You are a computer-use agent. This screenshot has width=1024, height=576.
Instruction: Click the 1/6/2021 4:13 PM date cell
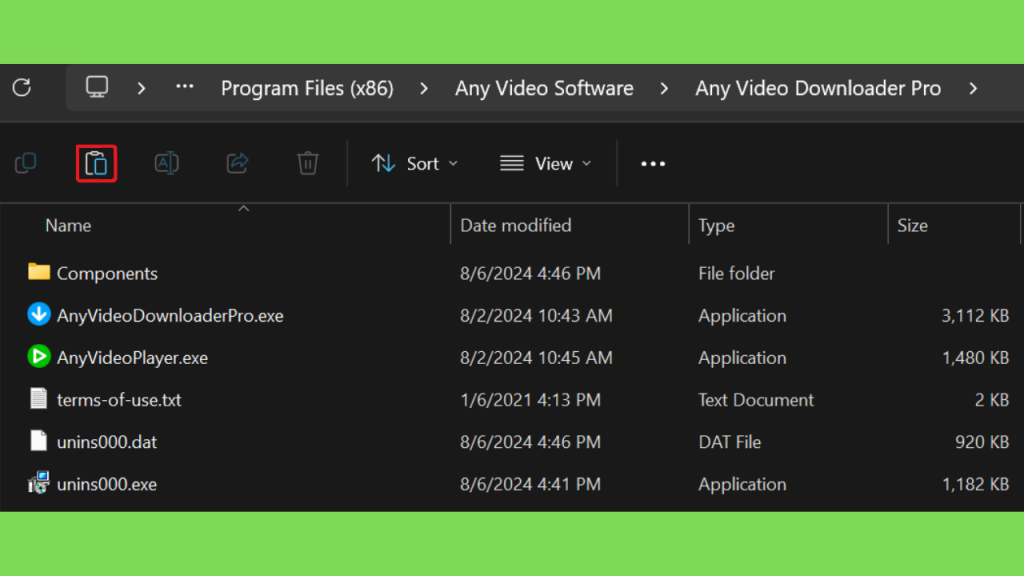pos(530,400)
